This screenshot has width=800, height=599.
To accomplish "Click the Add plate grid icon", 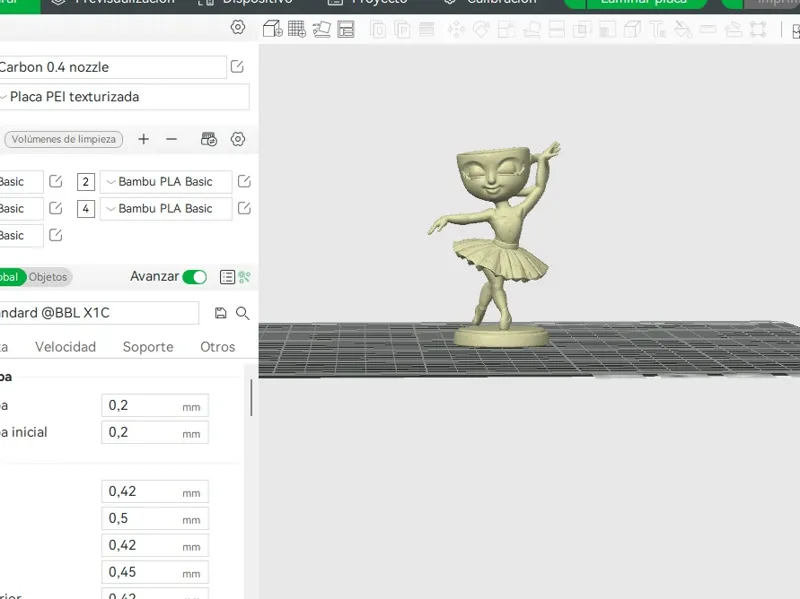I will pos(297,29).
